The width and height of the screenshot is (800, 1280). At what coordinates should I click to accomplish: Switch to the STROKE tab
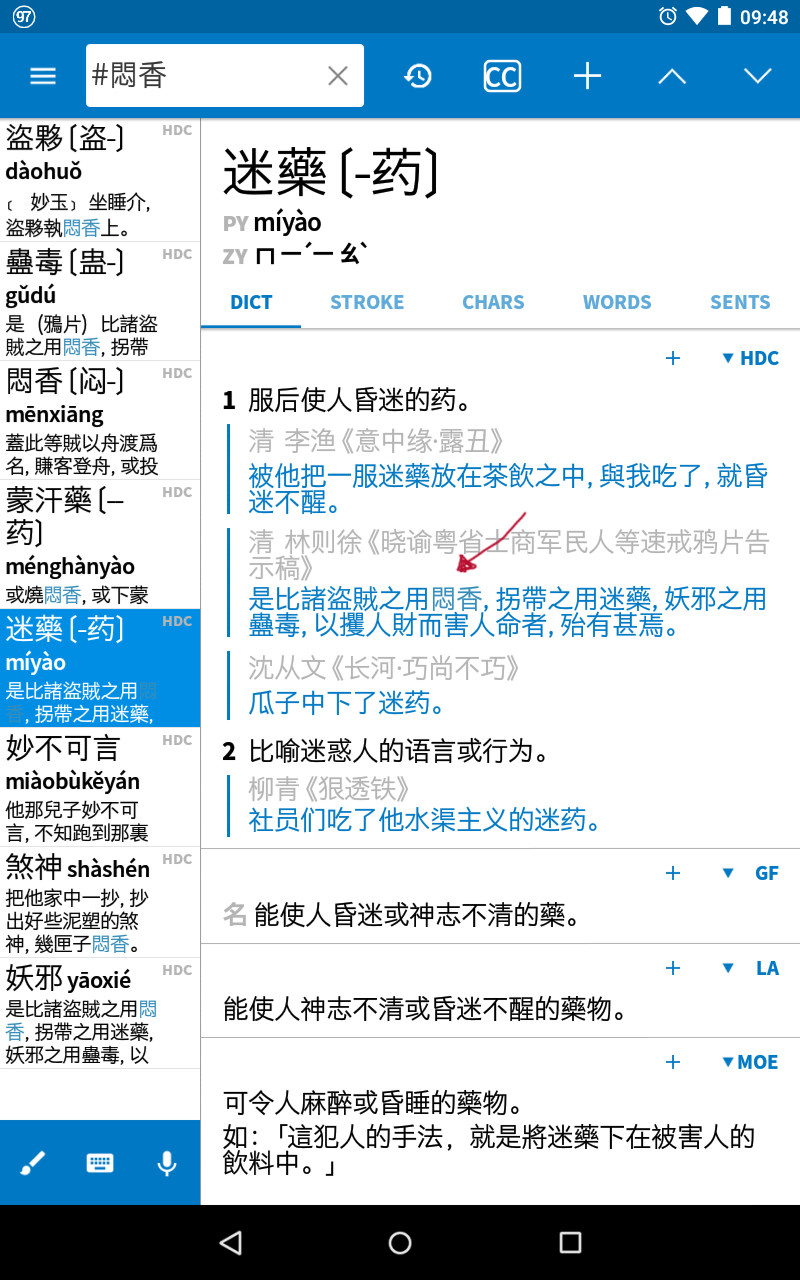point(367,302)
